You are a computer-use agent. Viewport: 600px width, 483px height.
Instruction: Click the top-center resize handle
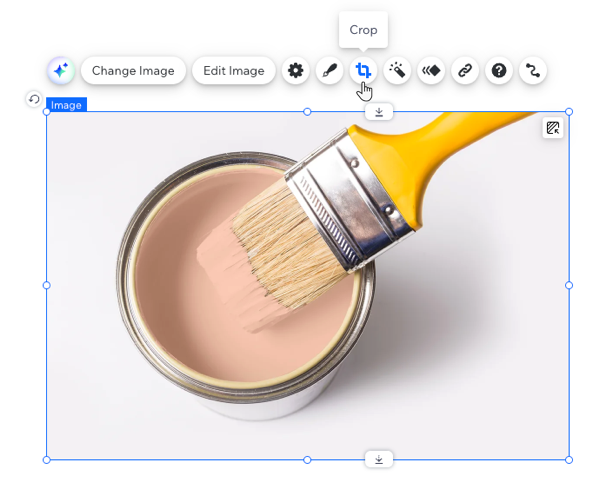tap(307, 112)
